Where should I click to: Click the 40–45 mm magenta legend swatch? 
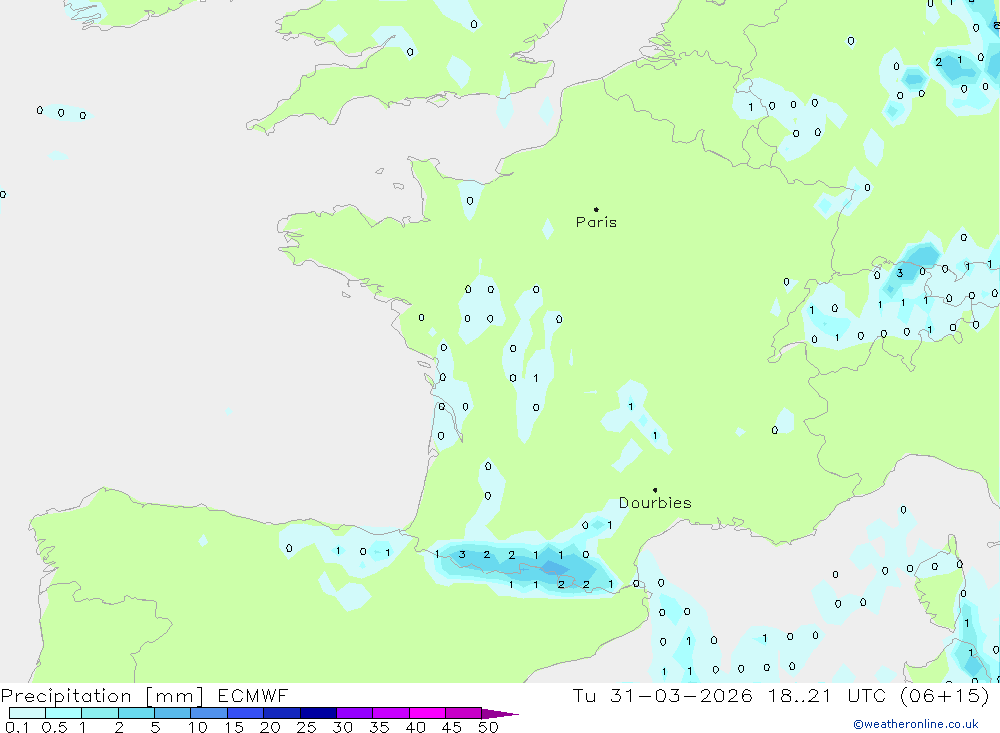pos(427,713)
